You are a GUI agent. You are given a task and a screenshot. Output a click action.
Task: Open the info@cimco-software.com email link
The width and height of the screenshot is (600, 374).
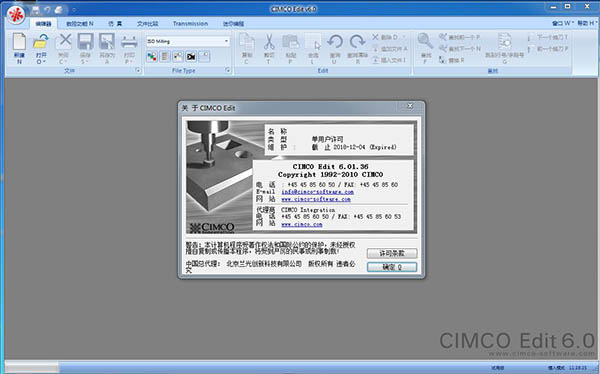317,192
